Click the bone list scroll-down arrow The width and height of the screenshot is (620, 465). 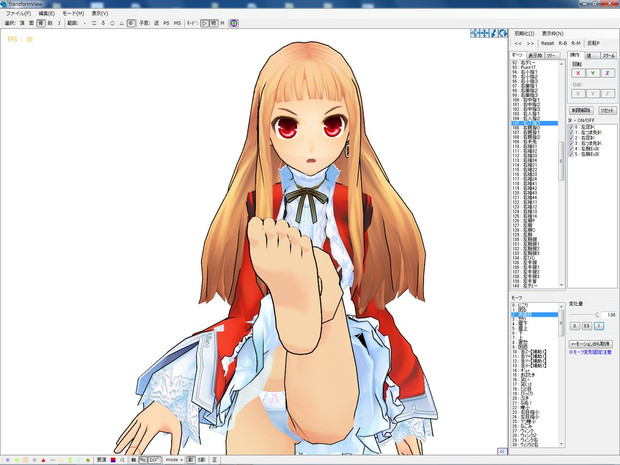(561, 285)
